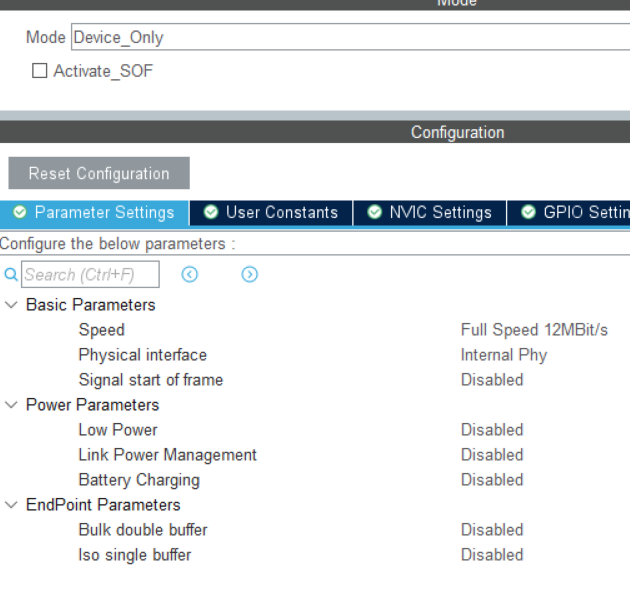Click green check icon on Parameter Settings tab
Screen dimensions: 630x591
(20, 212)
